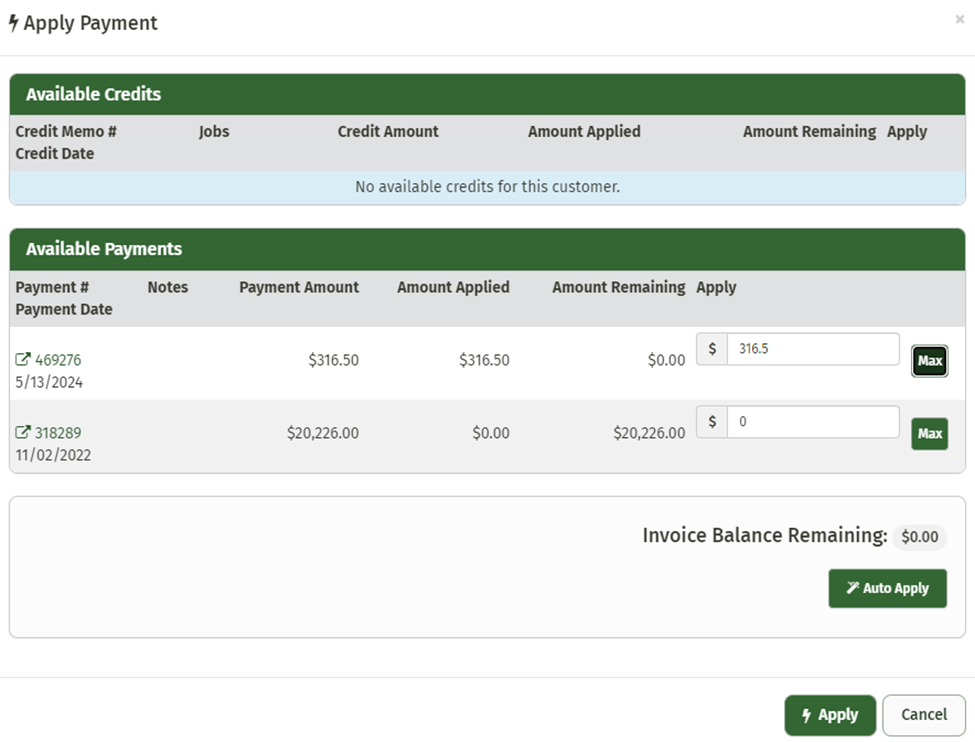The width and height of the screenshot is (975, 742).
Task: Focus the apply amount field showing 0
Action: click(812, 422)
